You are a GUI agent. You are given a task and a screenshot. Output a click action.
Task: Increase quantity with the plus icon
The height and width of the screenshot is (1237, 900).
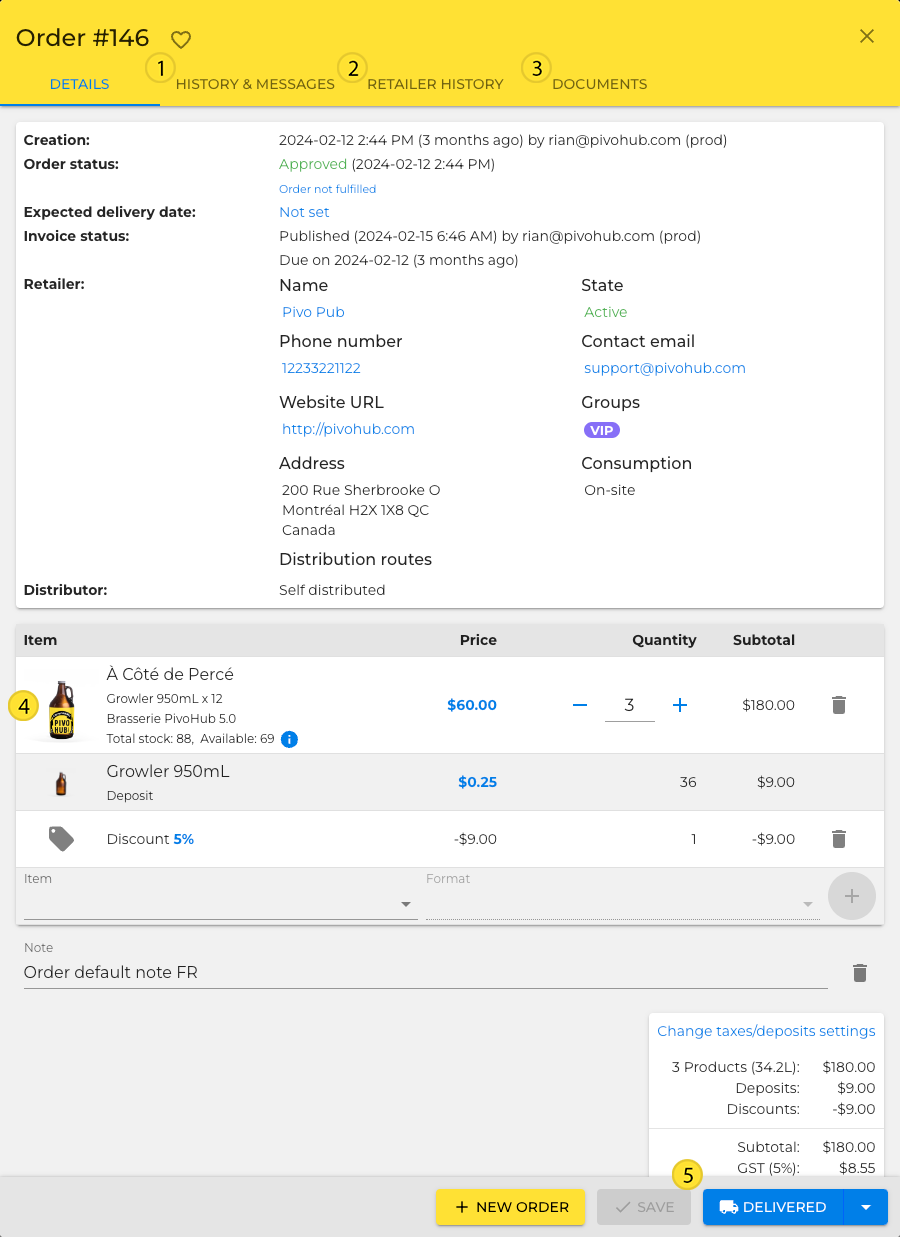point(680,705)
